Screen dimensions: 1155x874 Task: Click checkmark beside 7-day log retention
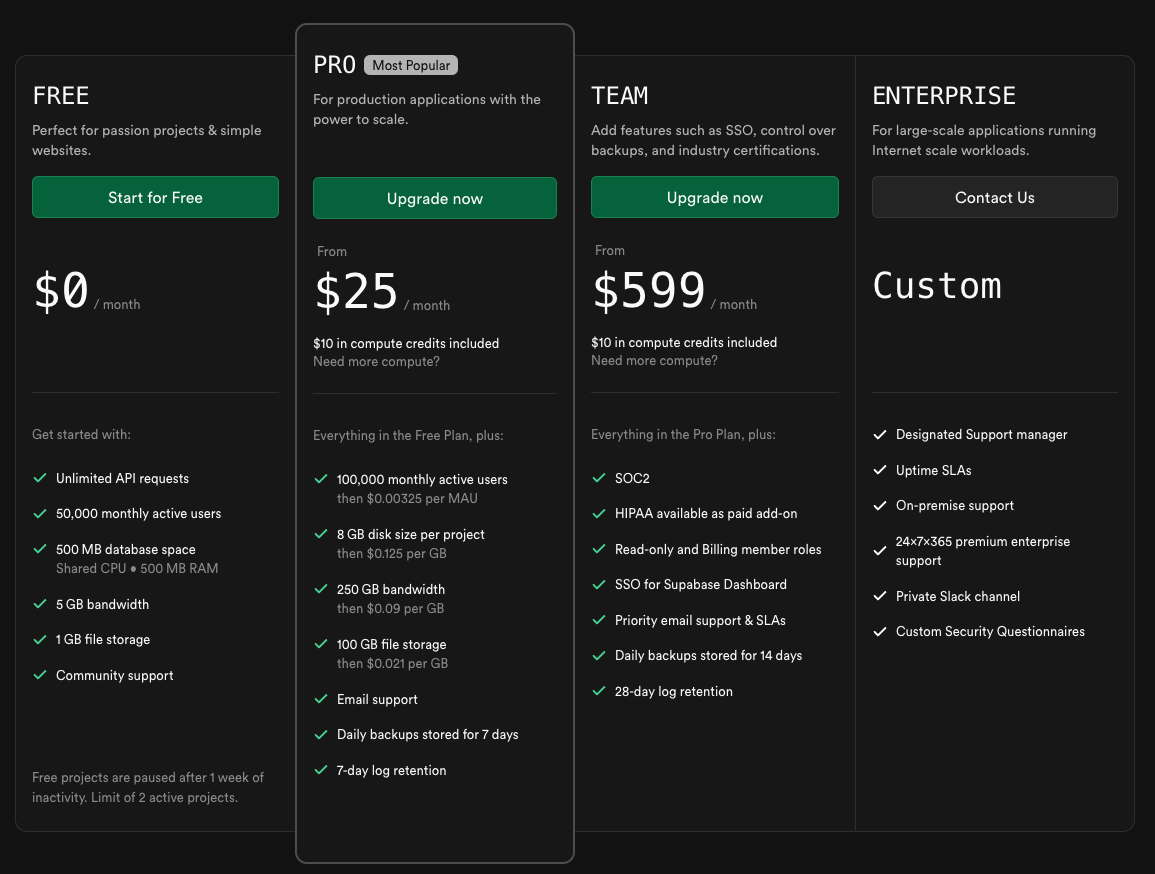321,770
